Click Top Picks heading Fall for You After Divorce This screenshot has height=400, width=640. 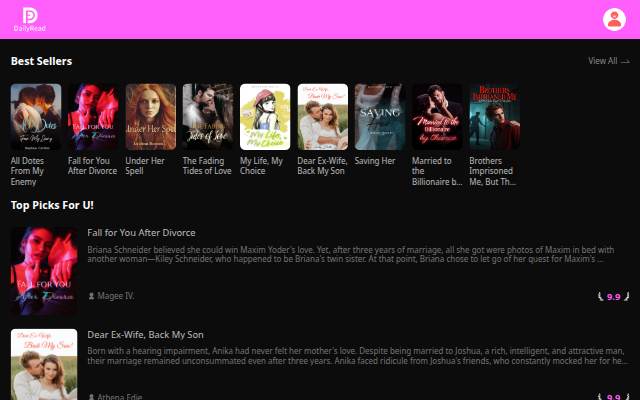click(141, 233)
